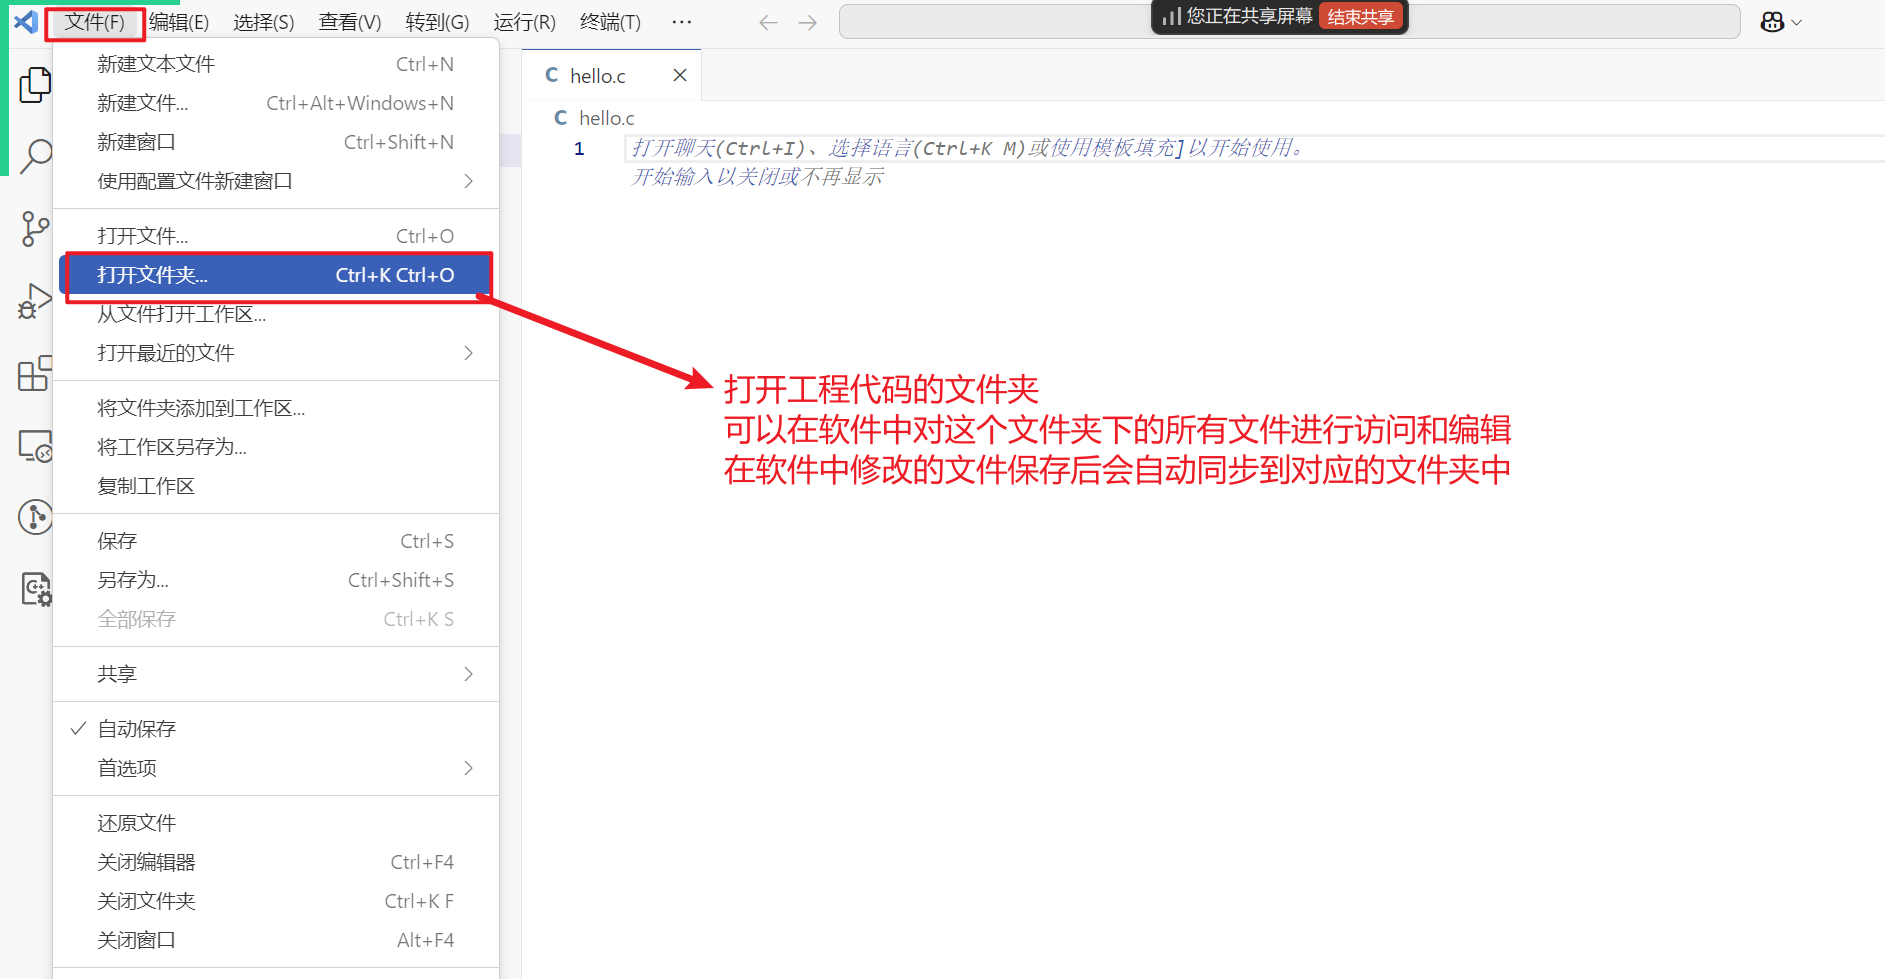This screenshot has width=1885, height=979.
Task: Click the navigate back arrow
Action: pyautogui.click(x=768, y=22)
